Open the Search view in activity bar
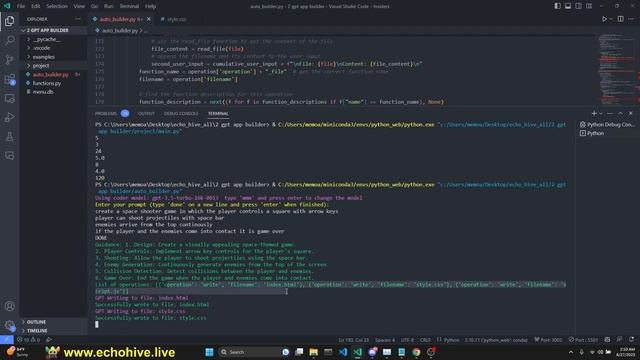Image resolution: width=640 pixels, height=360 pixels. 9,40
